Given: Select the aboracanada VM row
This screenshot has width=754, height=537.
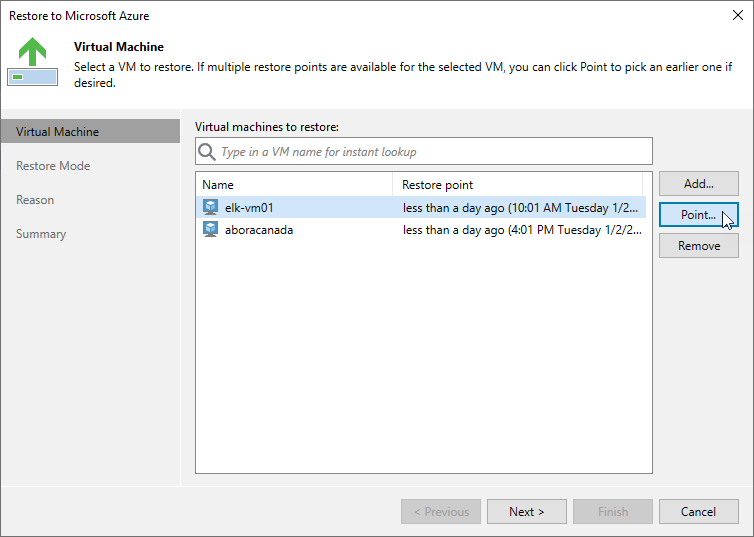Looking at the screenshot, I should 259,229.
